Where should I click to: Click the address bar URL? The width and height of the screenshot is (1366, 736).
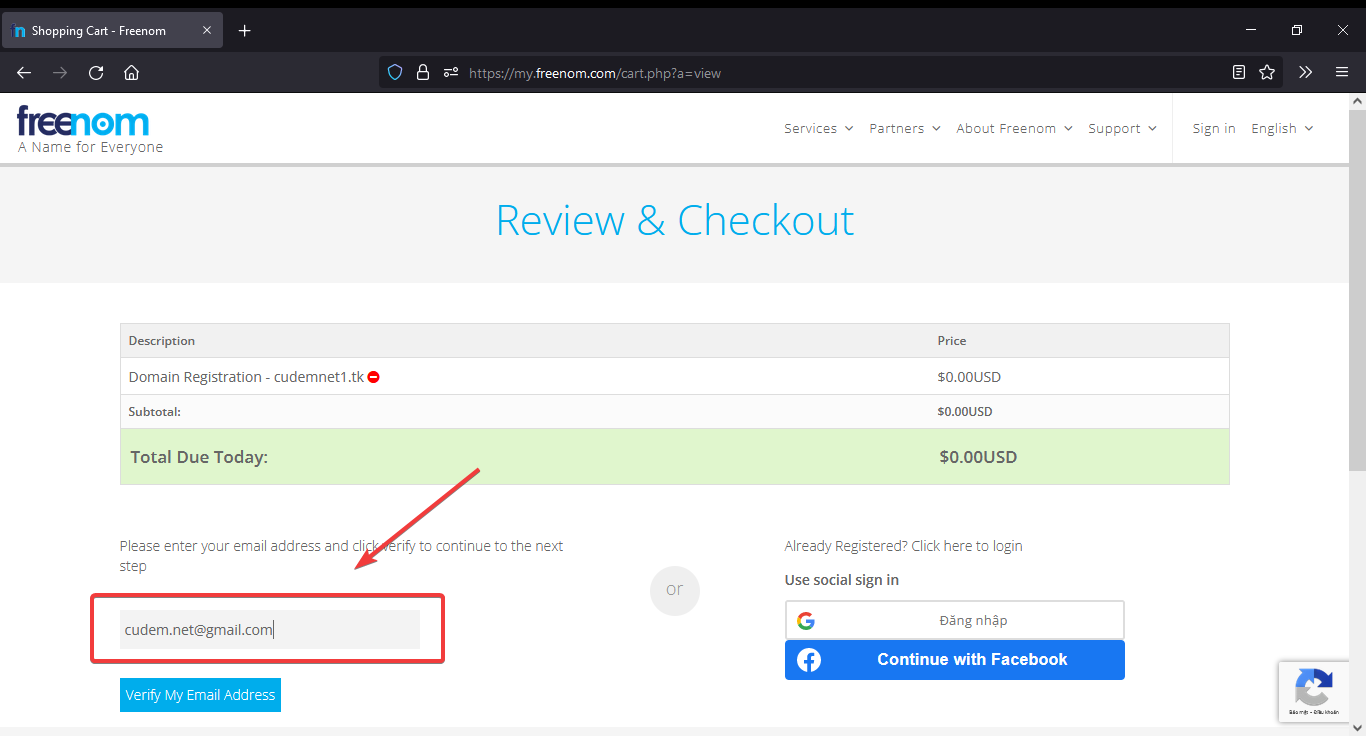click(595, 73)
